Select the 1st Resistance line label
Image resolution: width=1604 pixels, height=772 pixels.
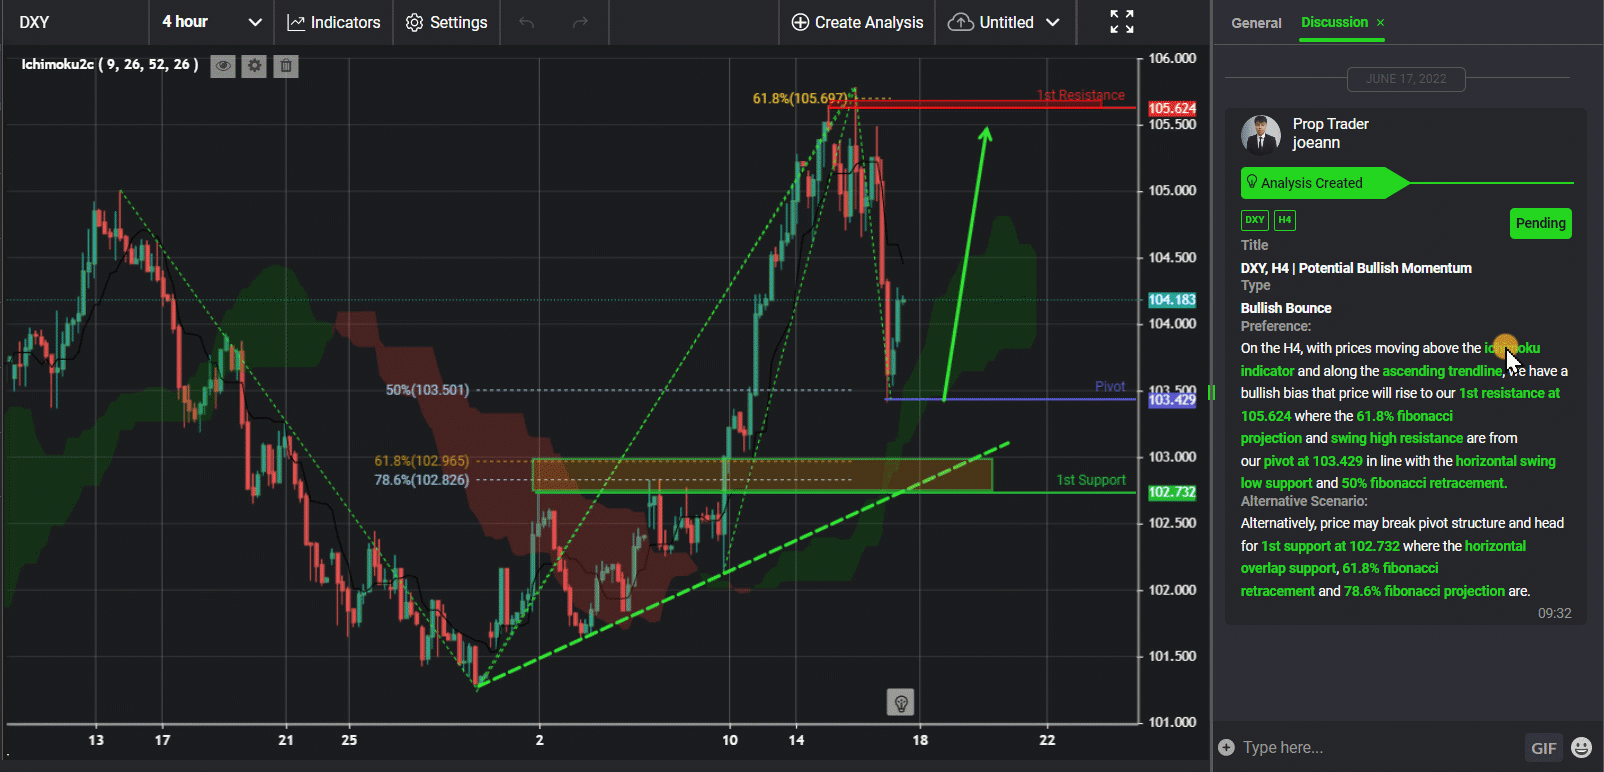[x=1080, y=95]
